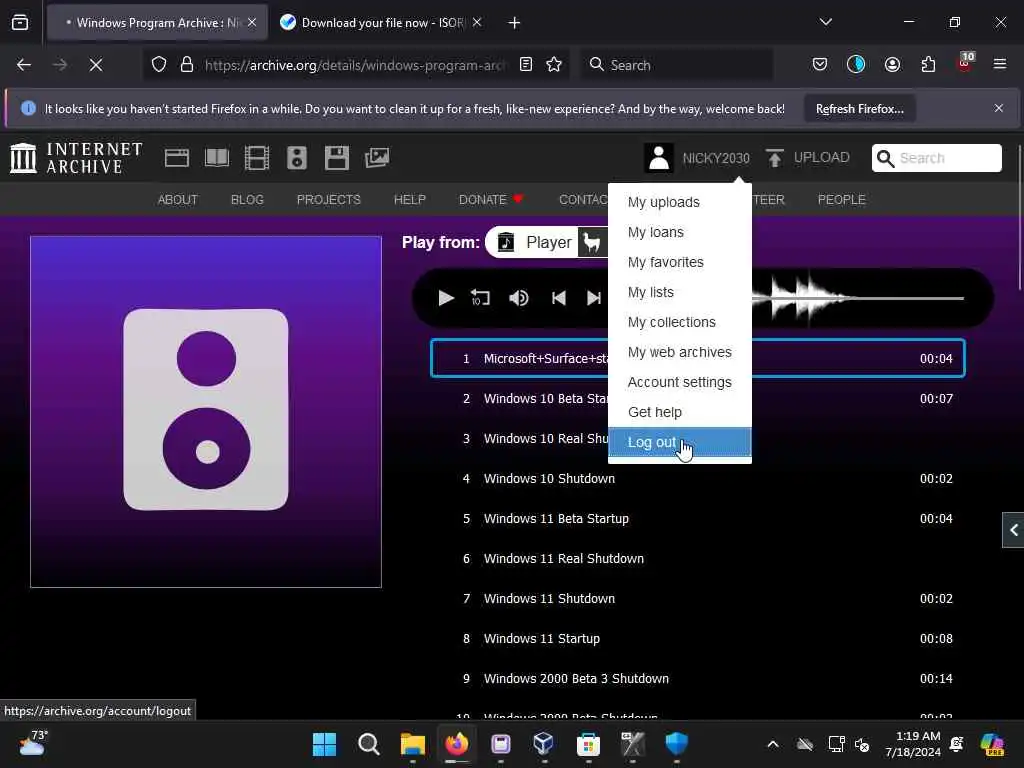This screenshot has width=1024, height=768.
Task: Open Account settings from menu
Action: click(x=680, y=383)
